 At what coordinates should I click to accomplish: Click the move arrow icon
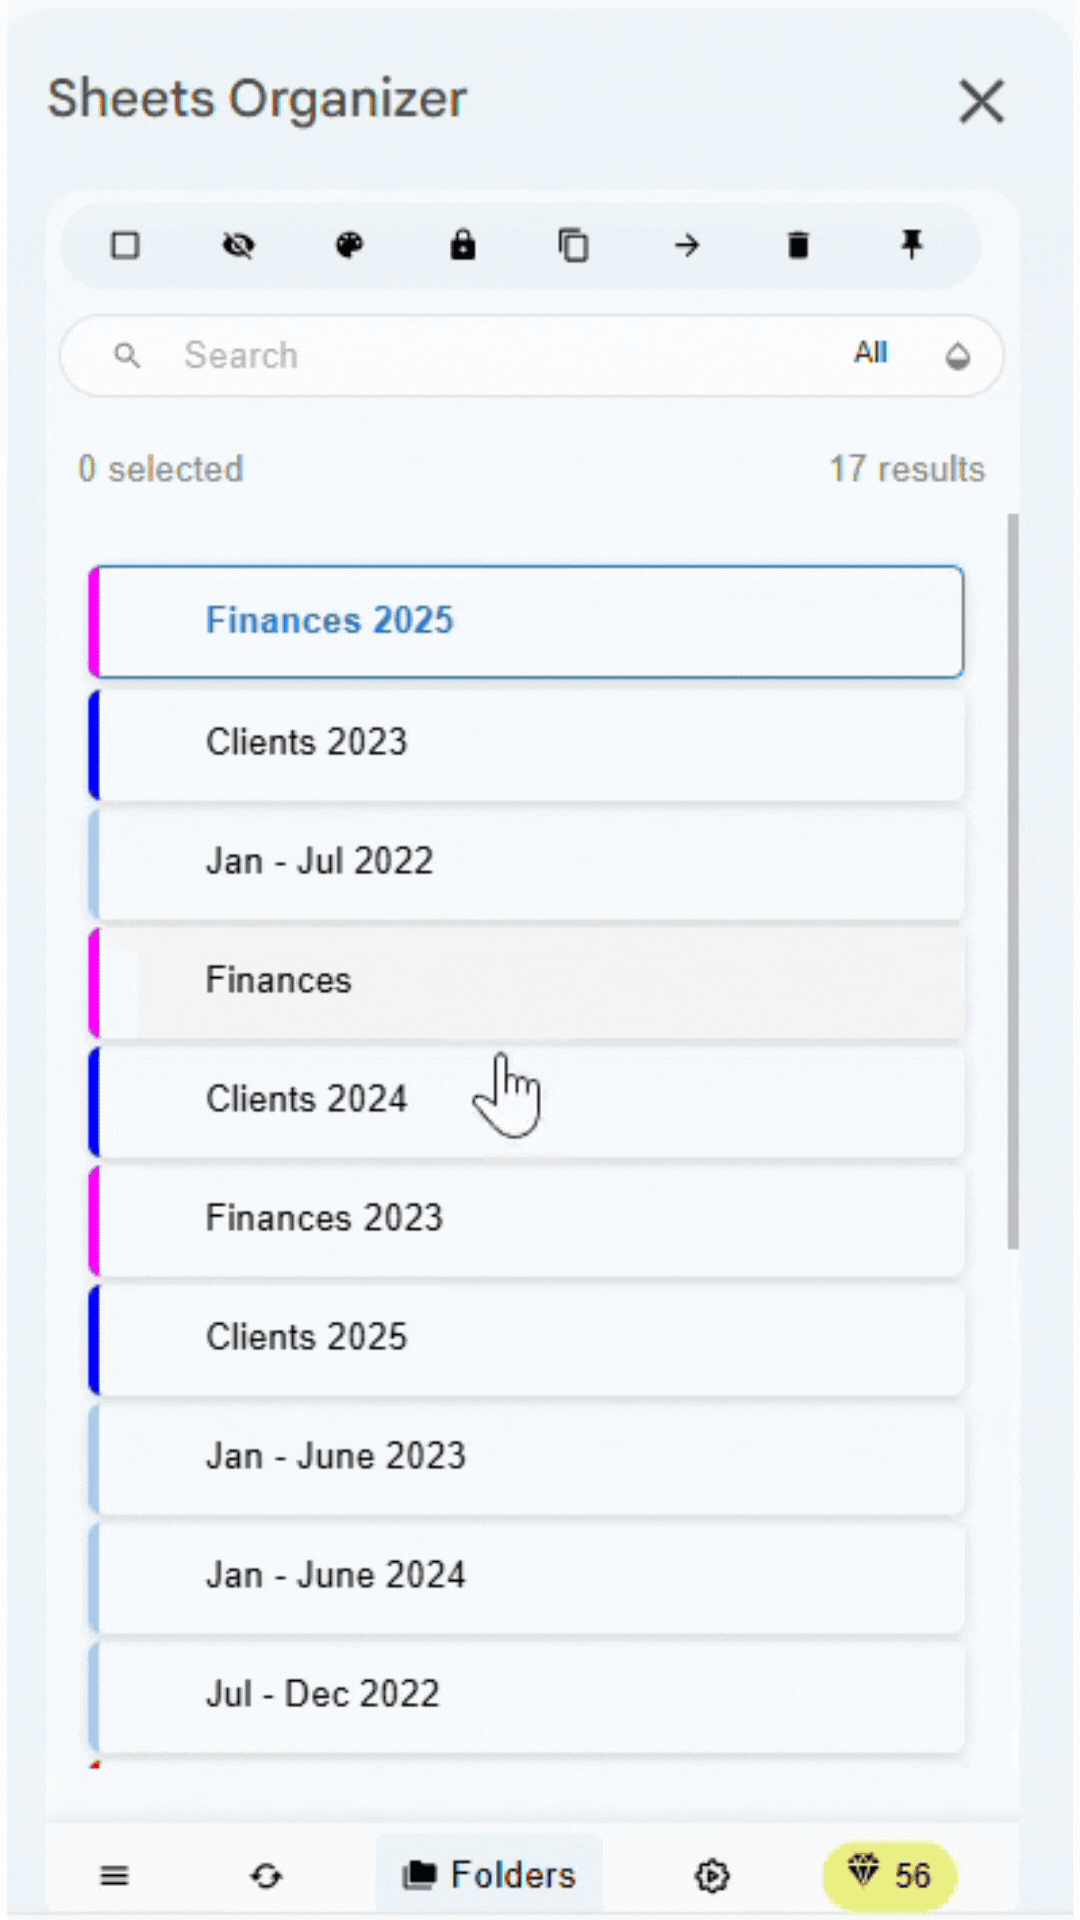coord(687,245)
